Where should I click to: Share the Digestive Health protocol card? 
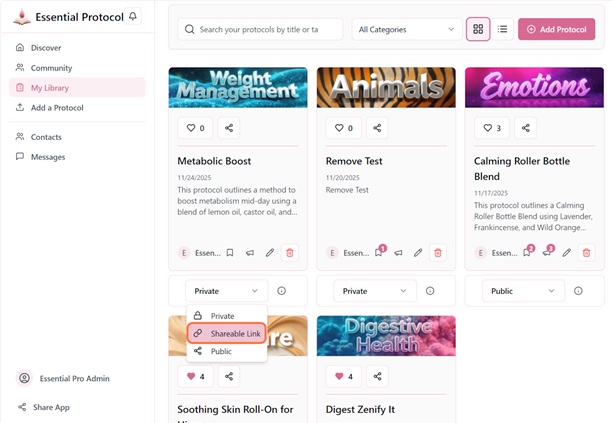pyautogui.click(x=378, y=376)
